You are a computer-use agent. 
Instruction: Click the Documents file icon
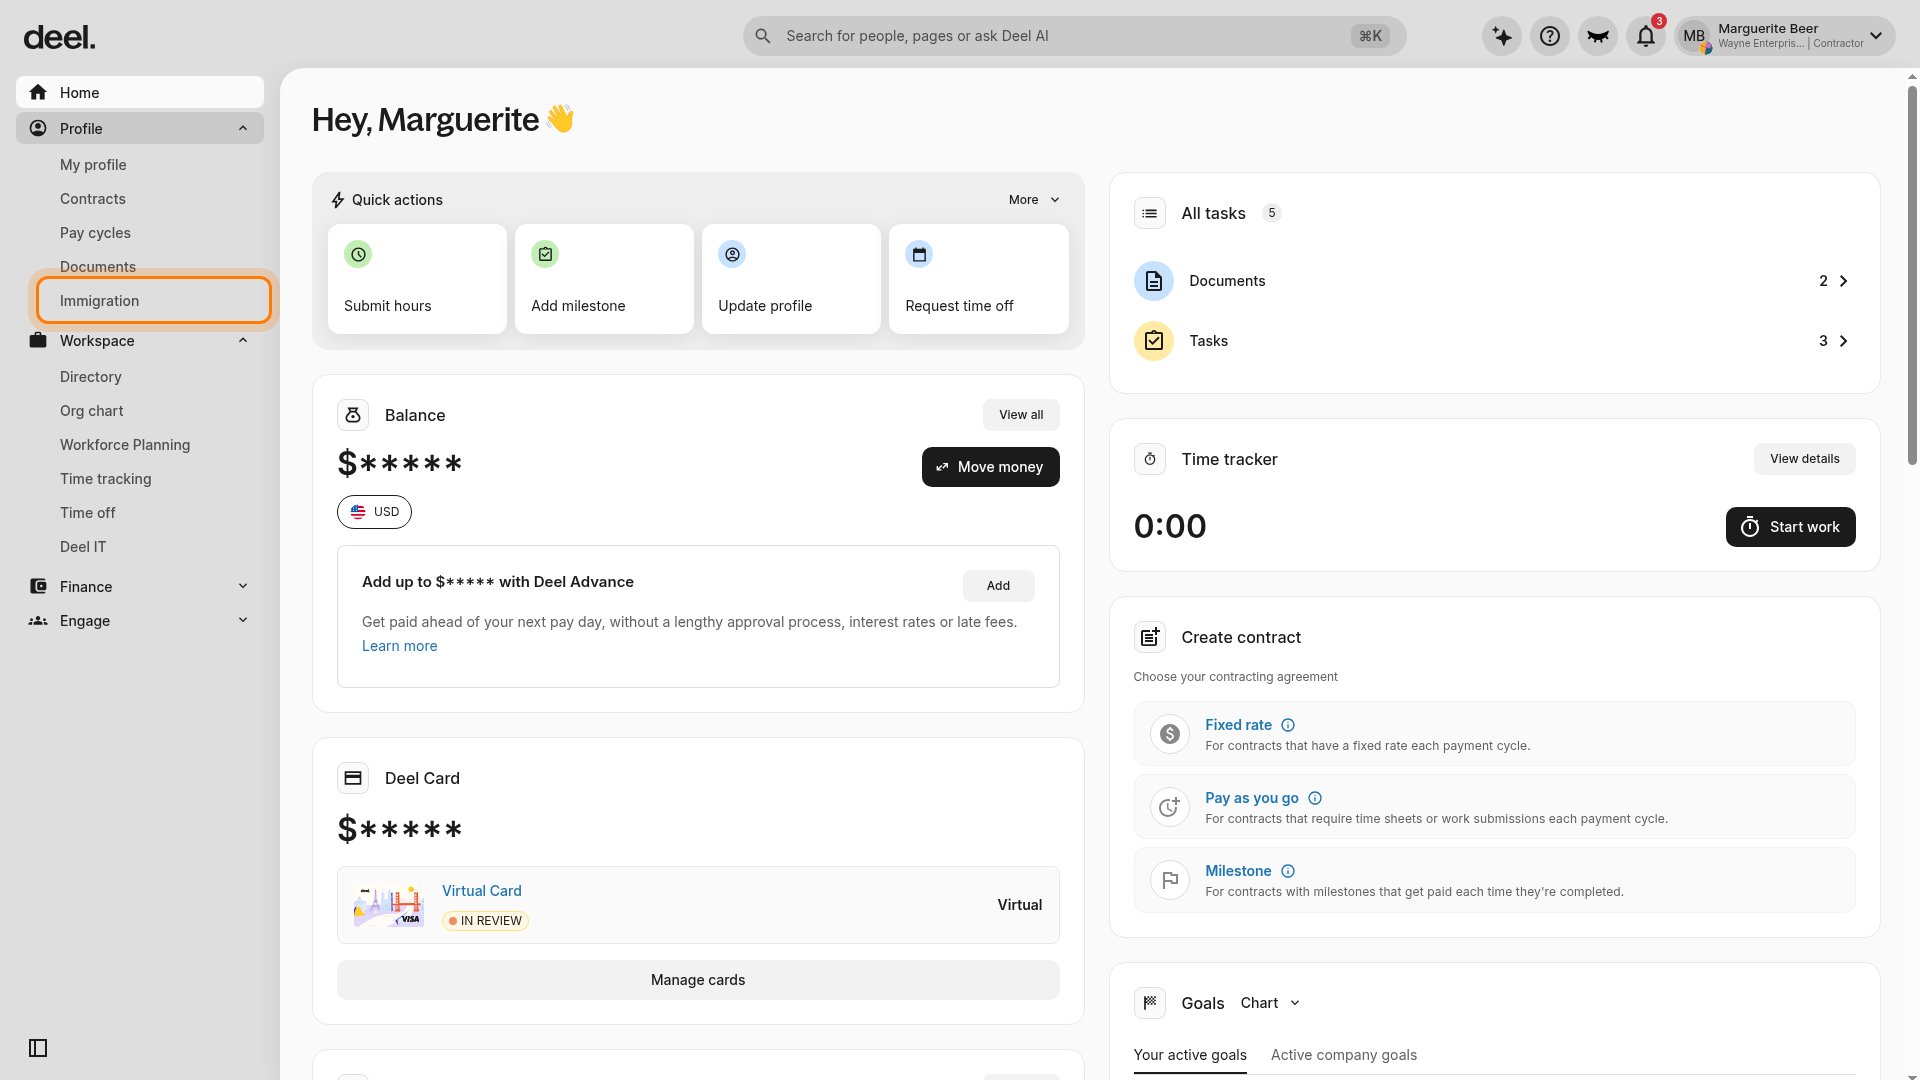point(1154,281)
